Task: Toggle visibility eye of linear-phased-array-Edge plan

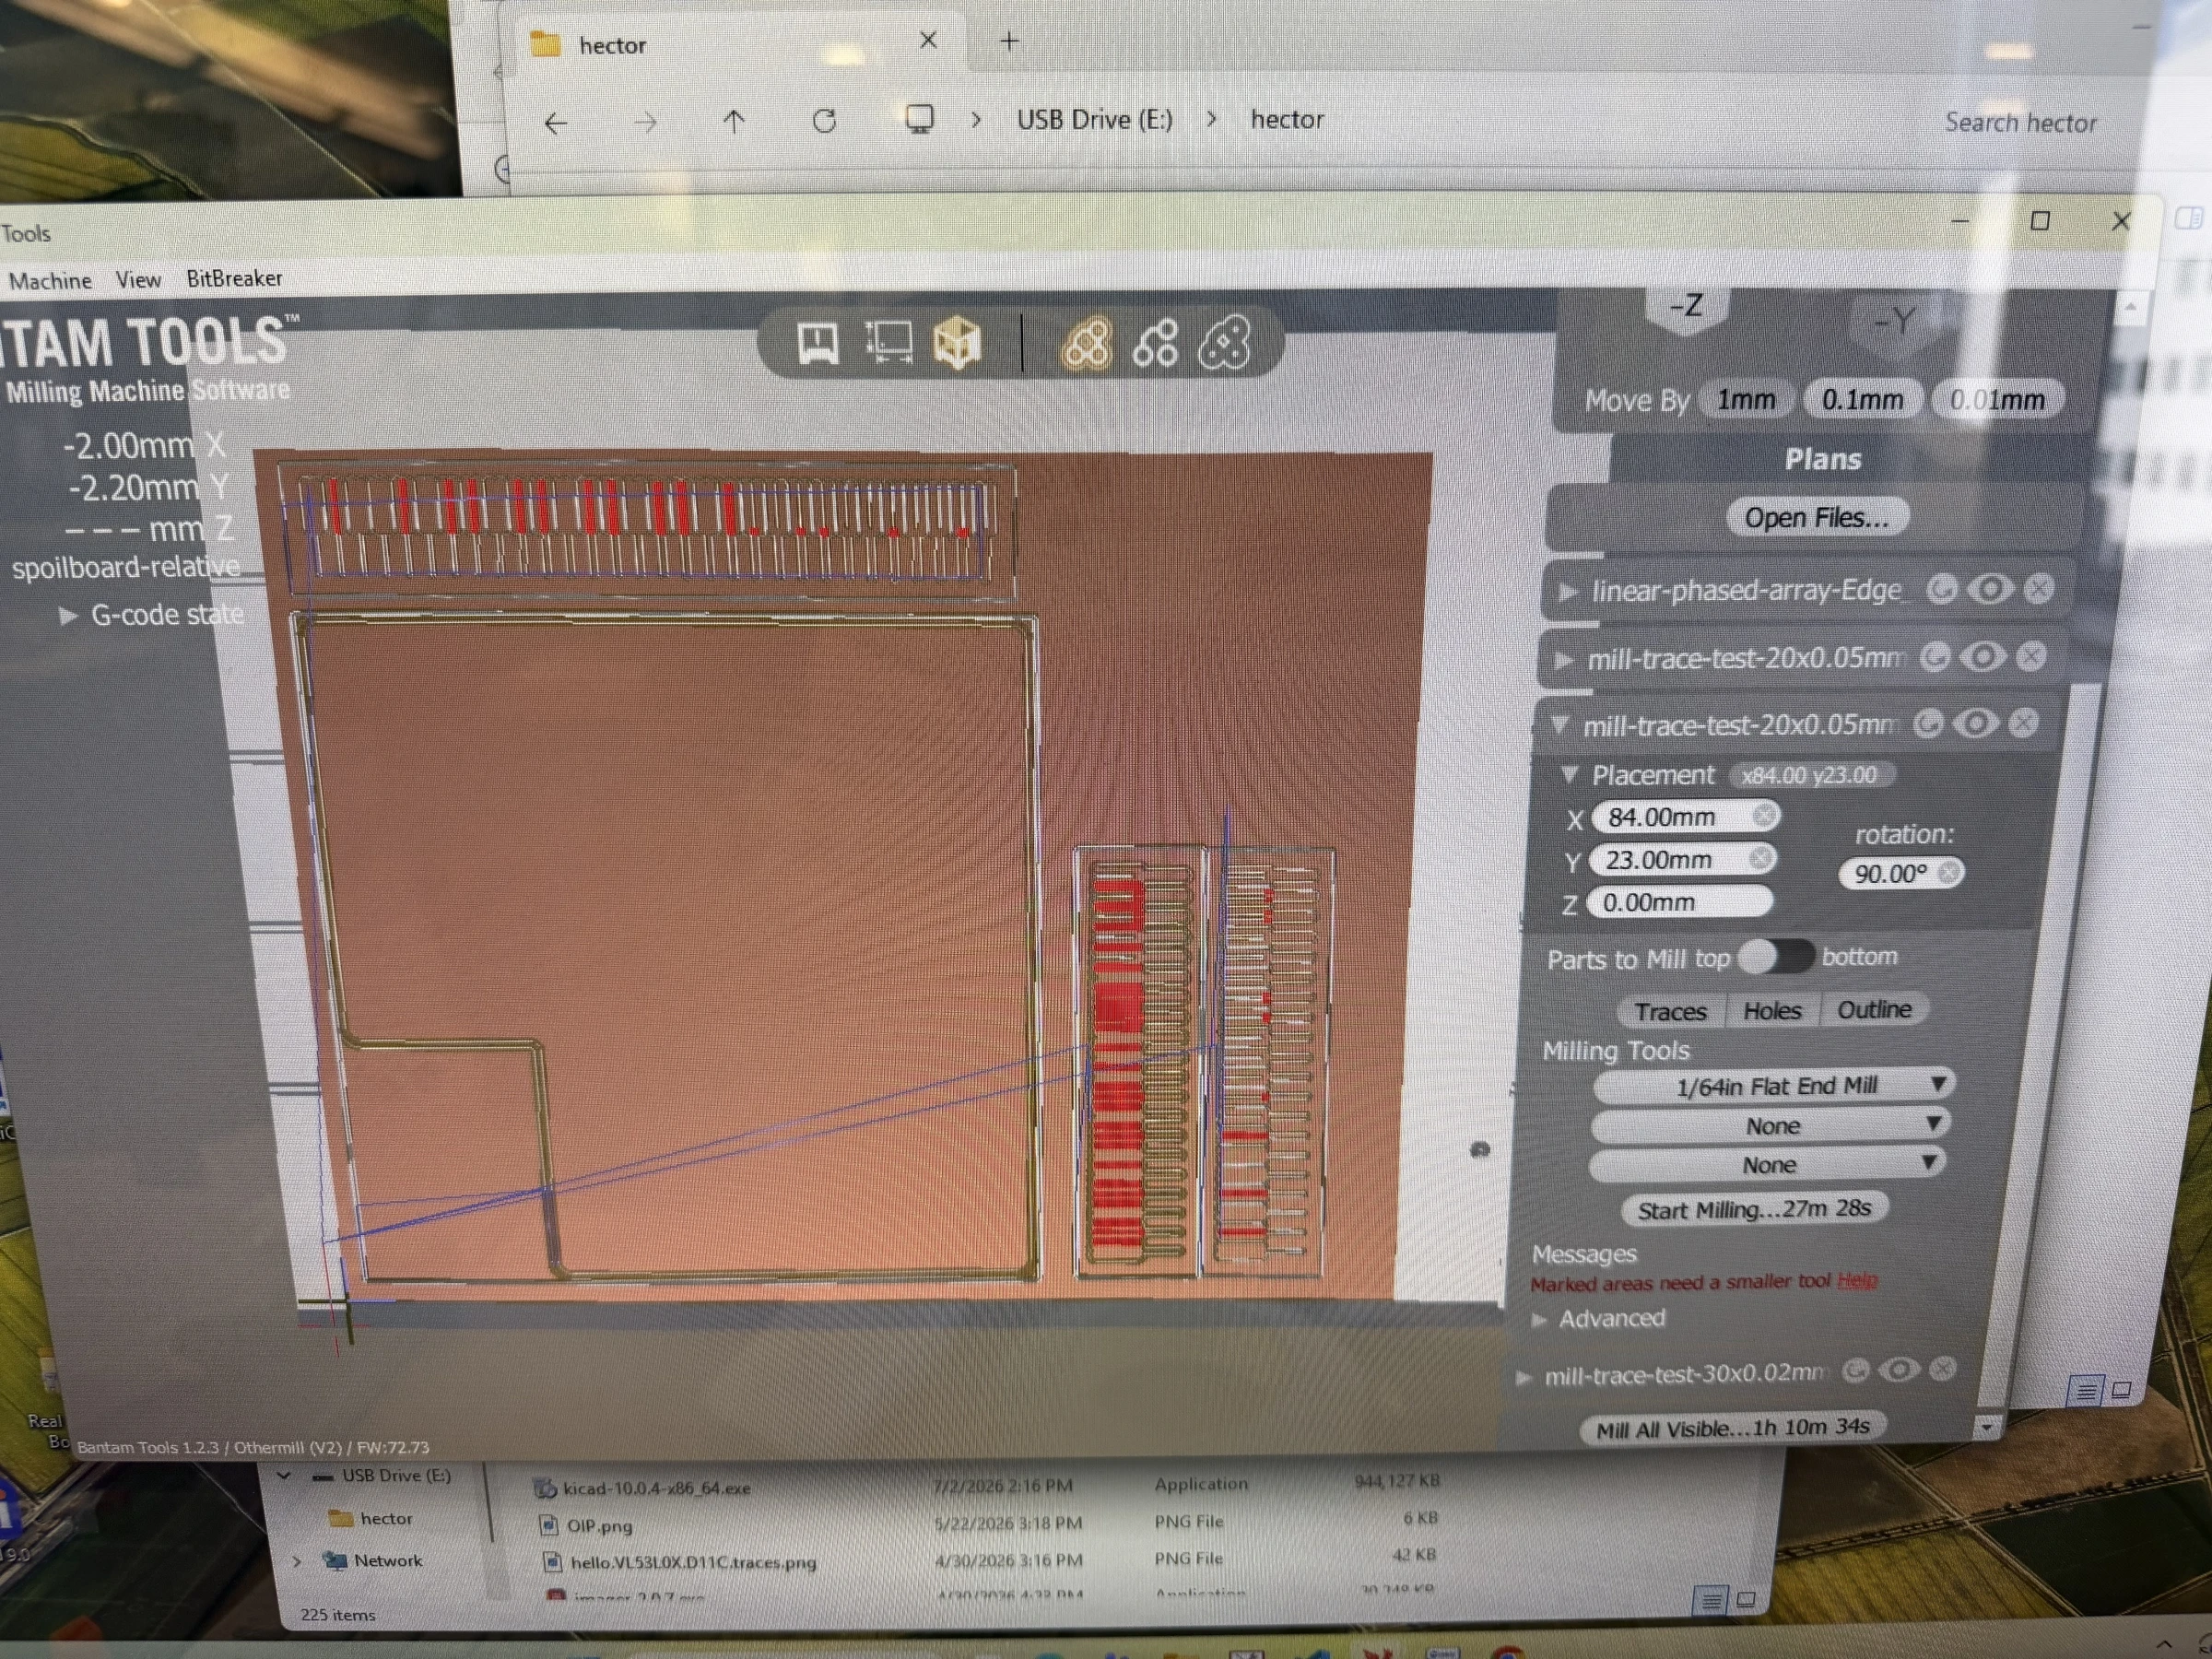Action: [1990, 589]
